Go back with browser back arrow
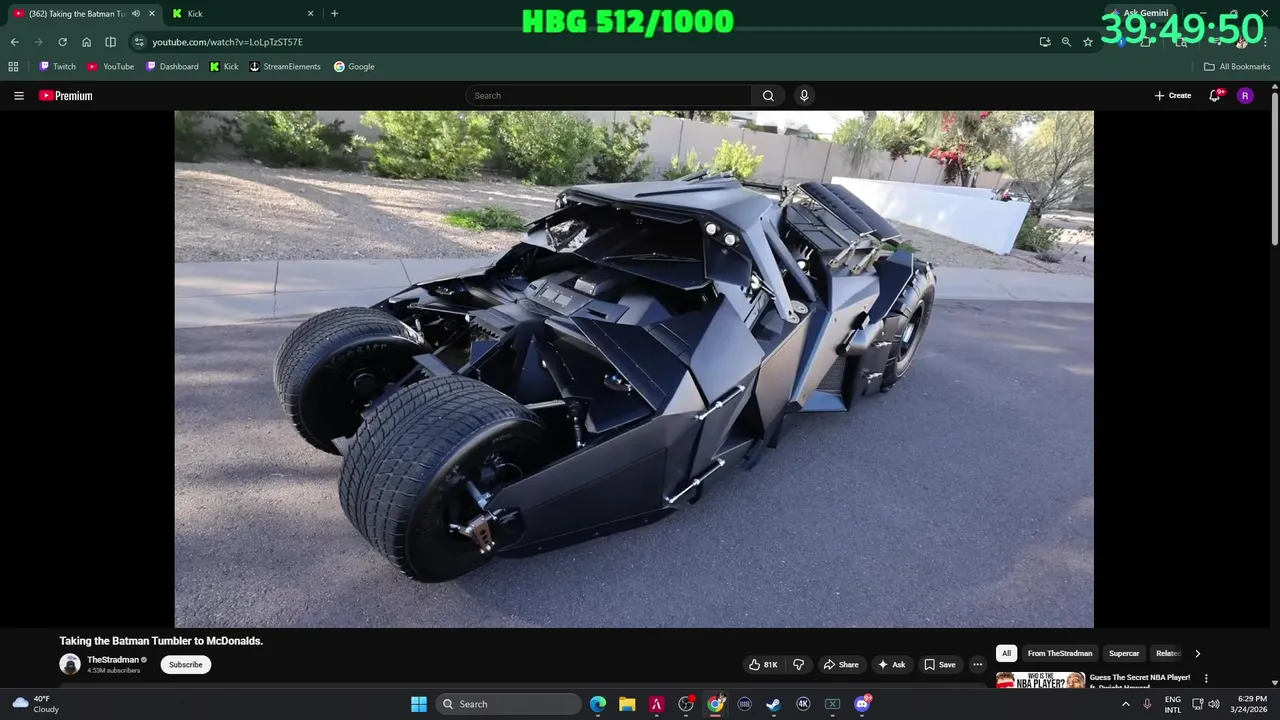Screen dimensions: 1280x720 [14, 42]
